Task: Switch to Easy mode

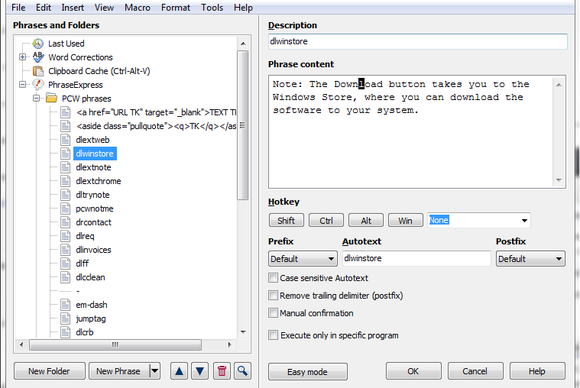Action: (307, 372)
